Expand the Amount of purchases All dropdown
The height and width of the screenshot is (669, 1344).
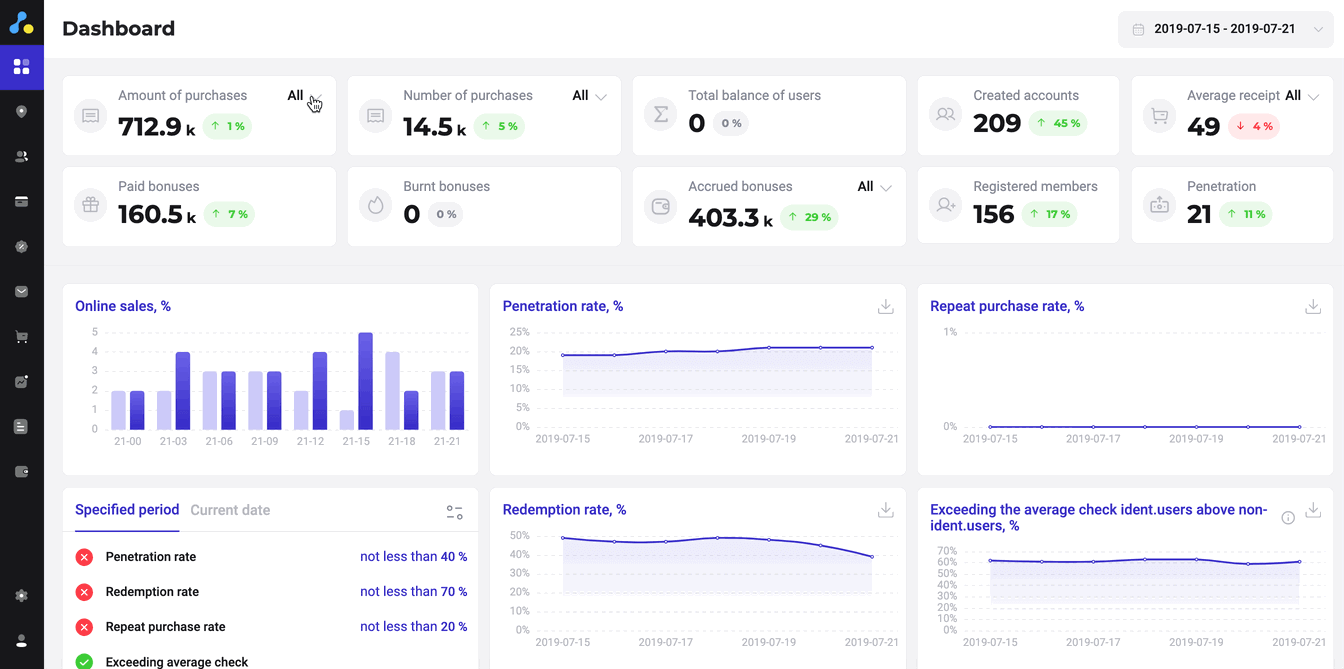304,96
